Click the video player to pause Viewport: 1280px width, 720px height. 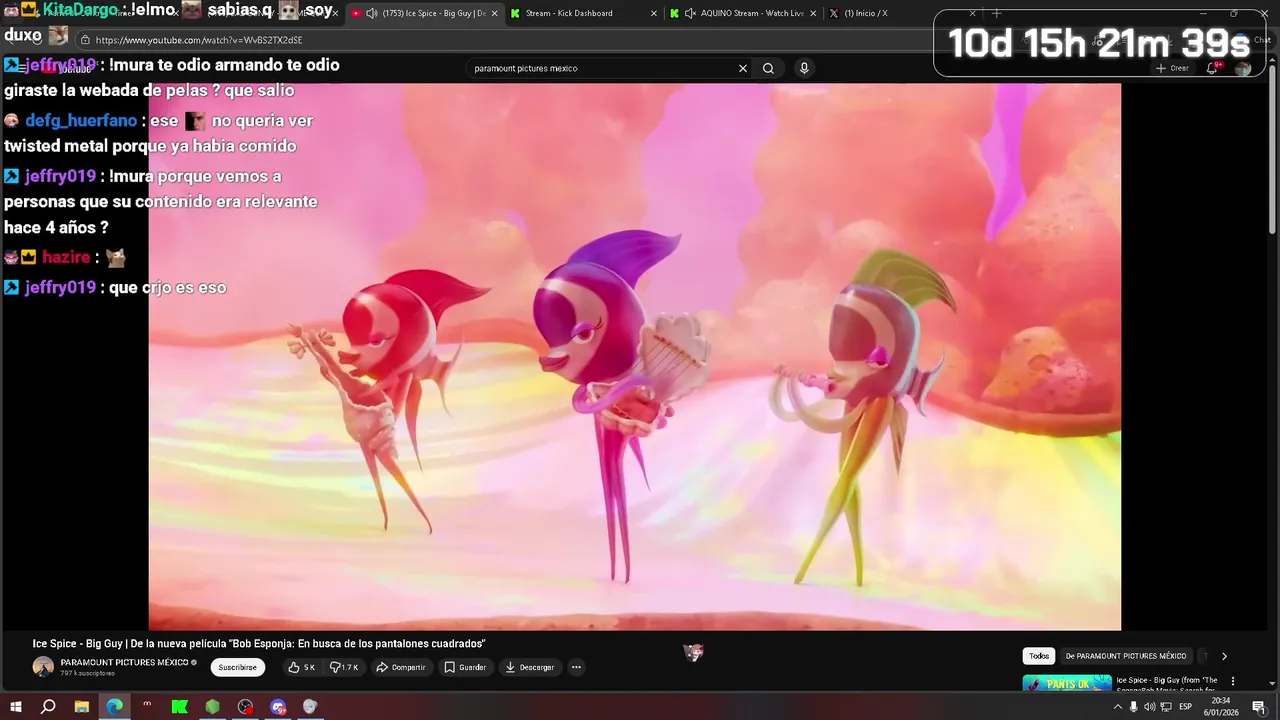[x=635, y=356]
